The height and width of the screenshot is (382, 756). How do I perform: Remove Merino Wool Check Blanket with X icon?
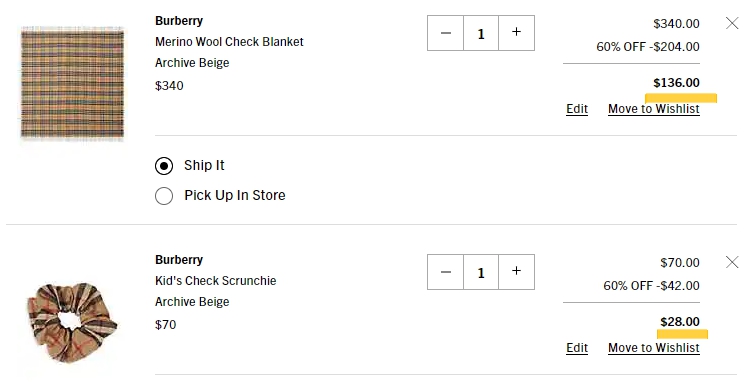(x=732, y=23)
